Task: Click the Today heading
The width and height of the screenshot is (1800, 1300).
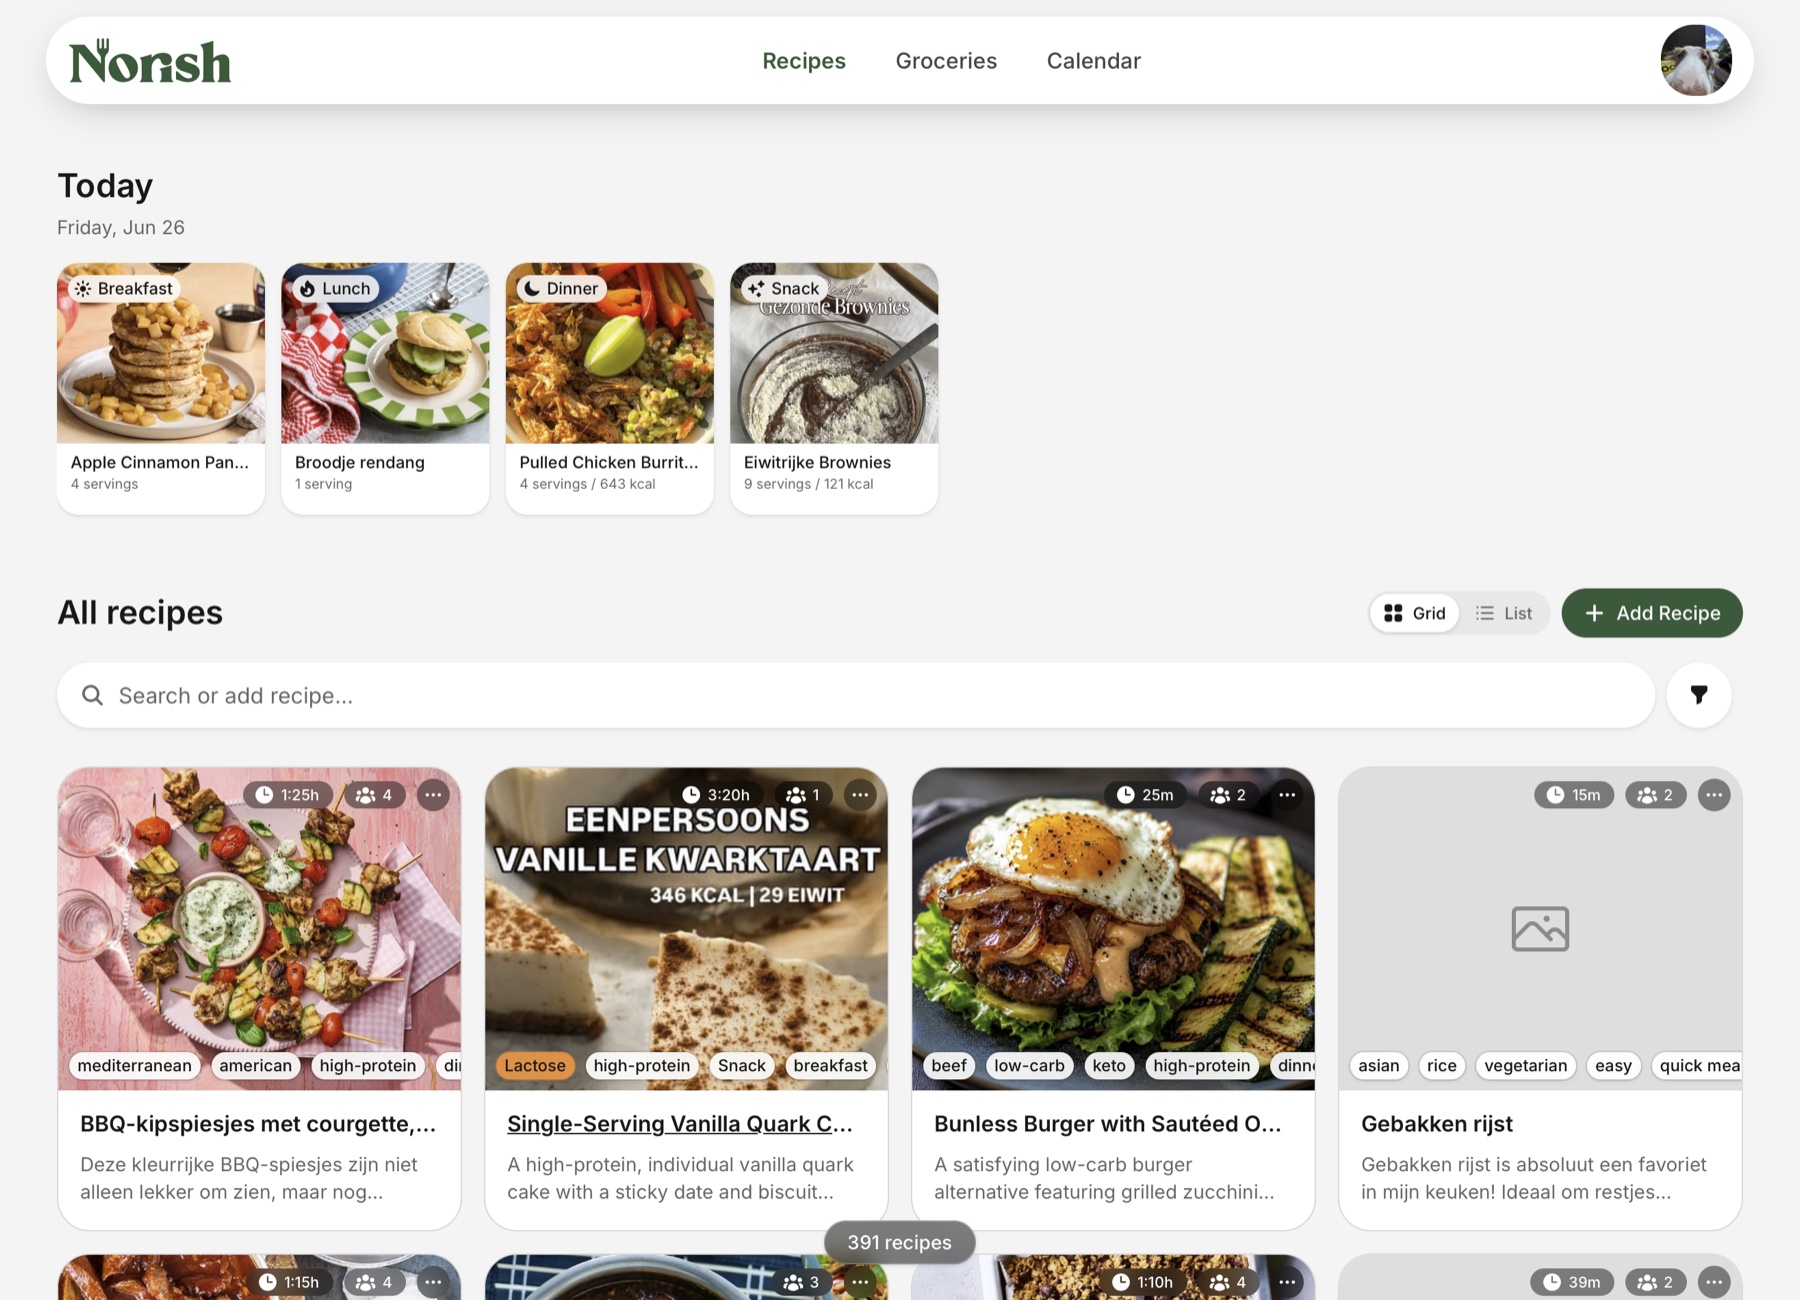Action: point(105,186)
